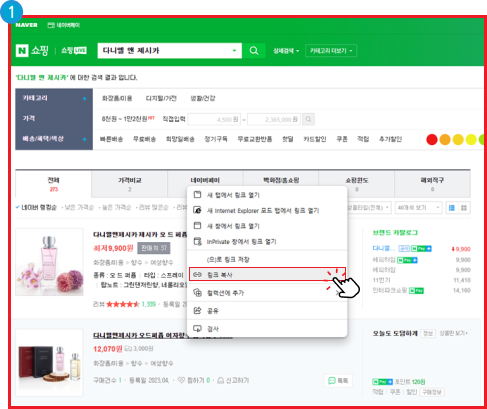Select 링크 복사 in context menu
487x409 pixels.
(x=267, y=274)
